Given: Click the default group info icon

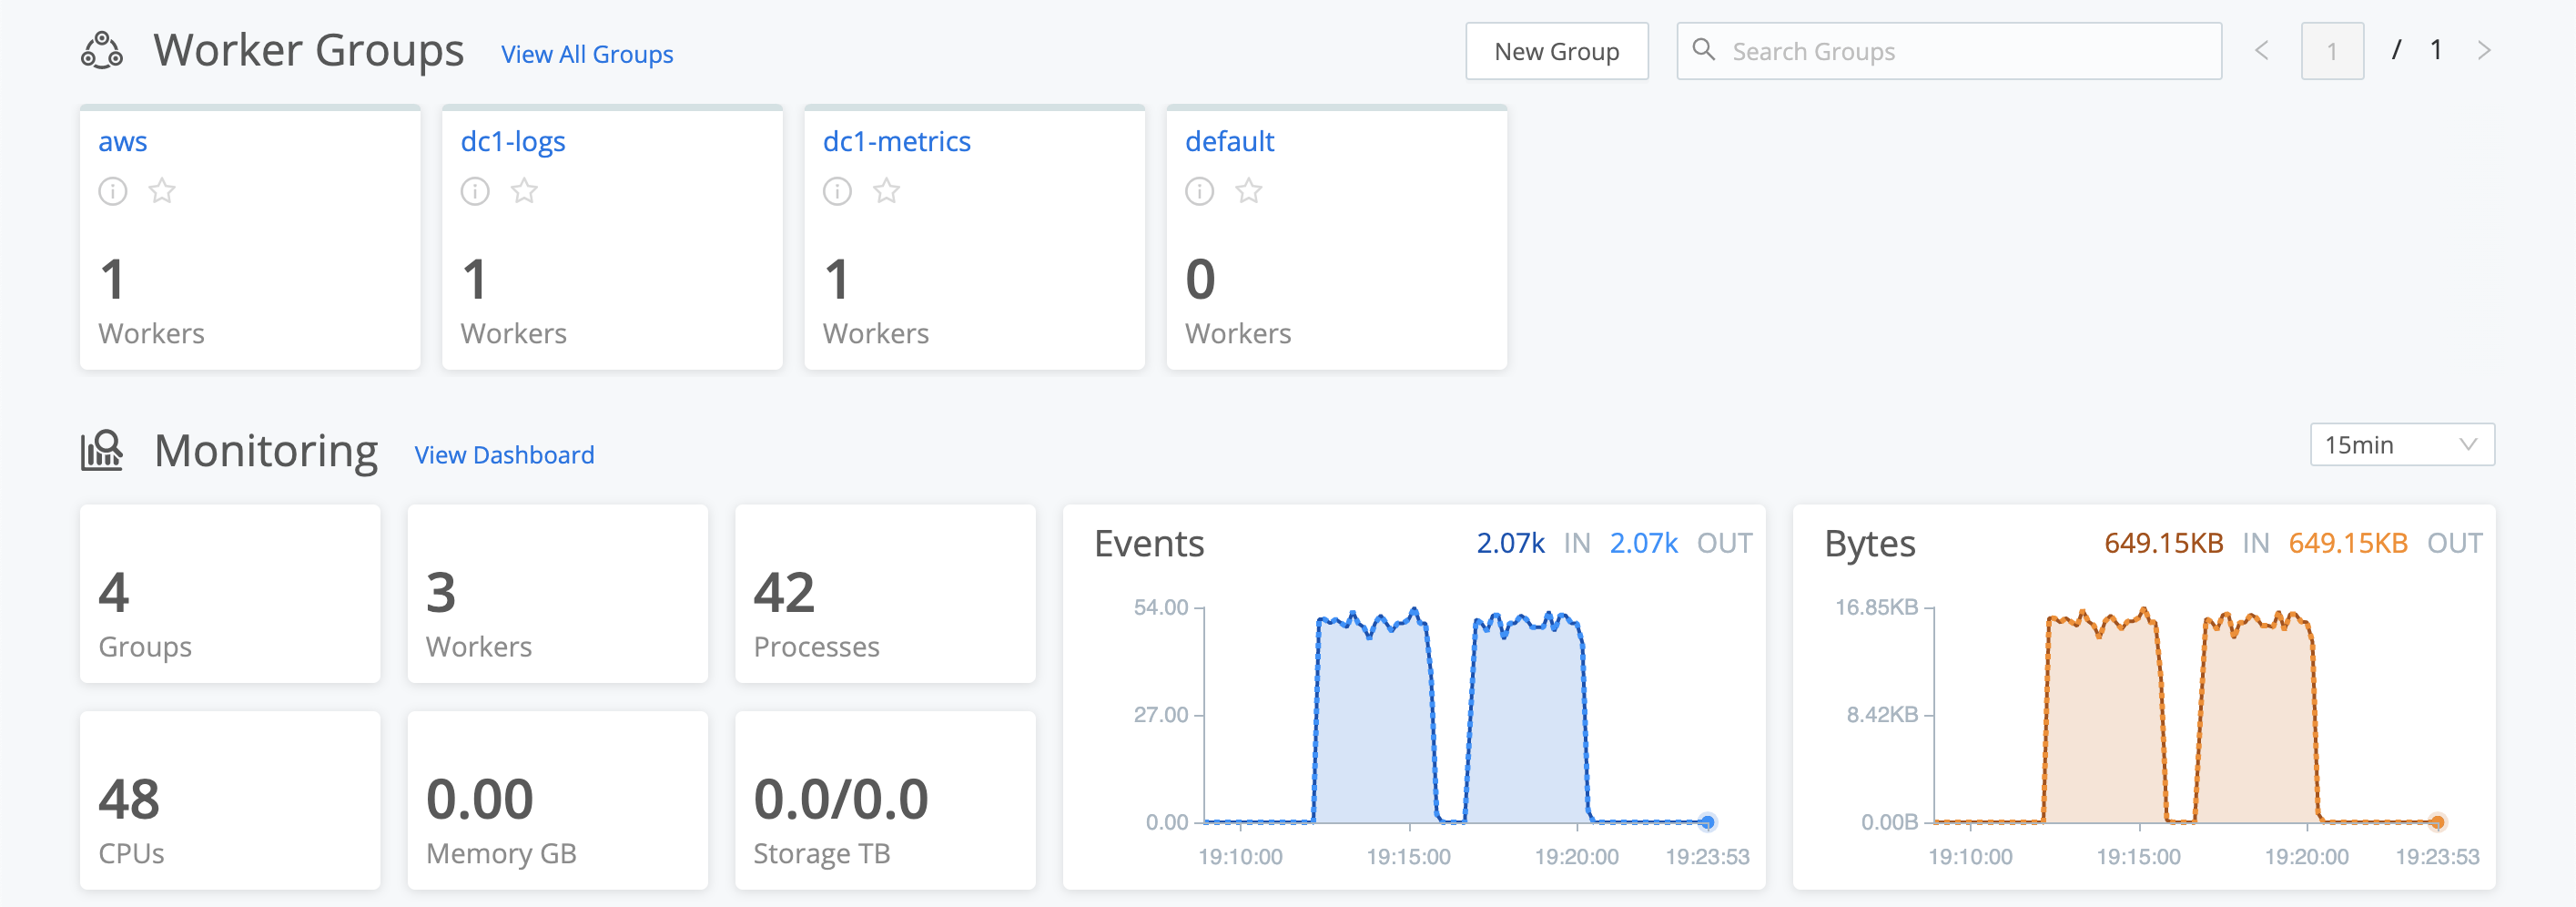Looking at the screenshot, I should (x=1199, y=191).
